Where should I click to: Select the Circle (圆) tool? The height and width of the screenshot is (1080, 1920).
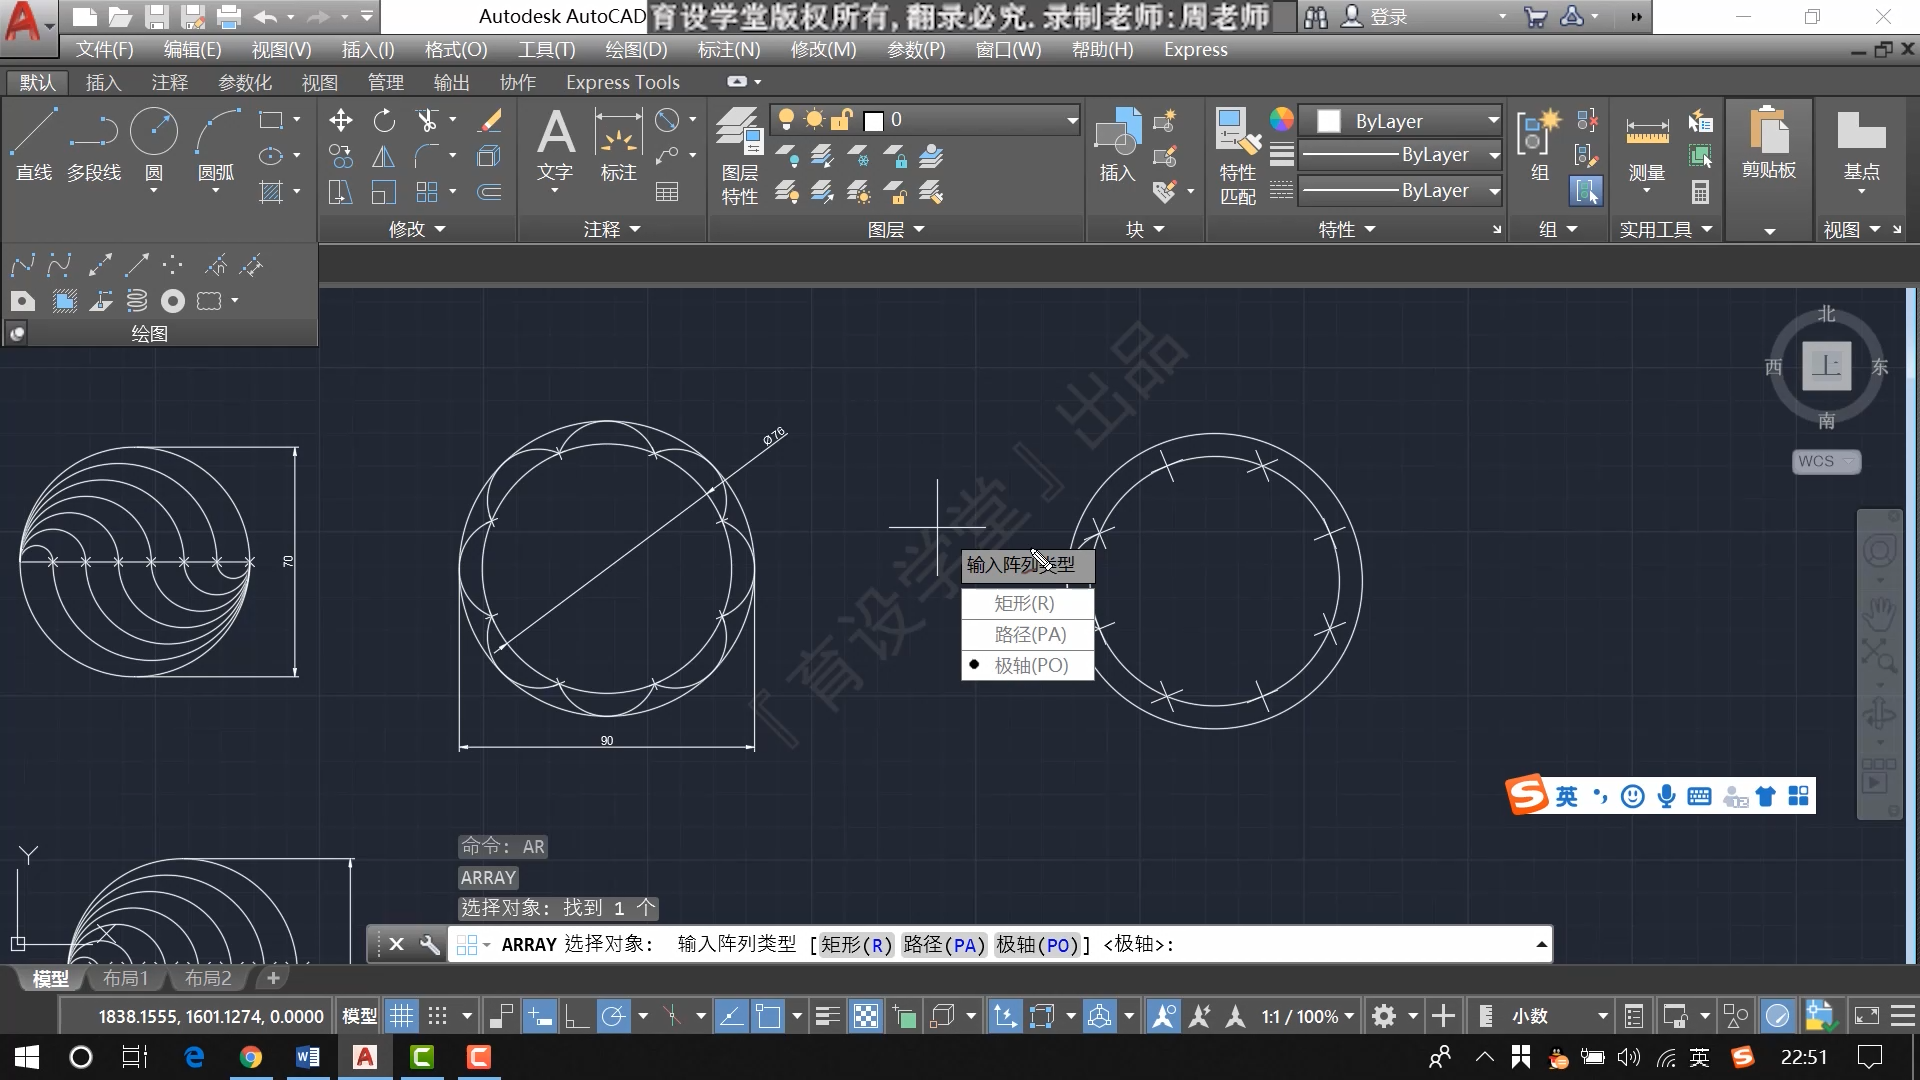pyautogui.click(x=154, y=145)
